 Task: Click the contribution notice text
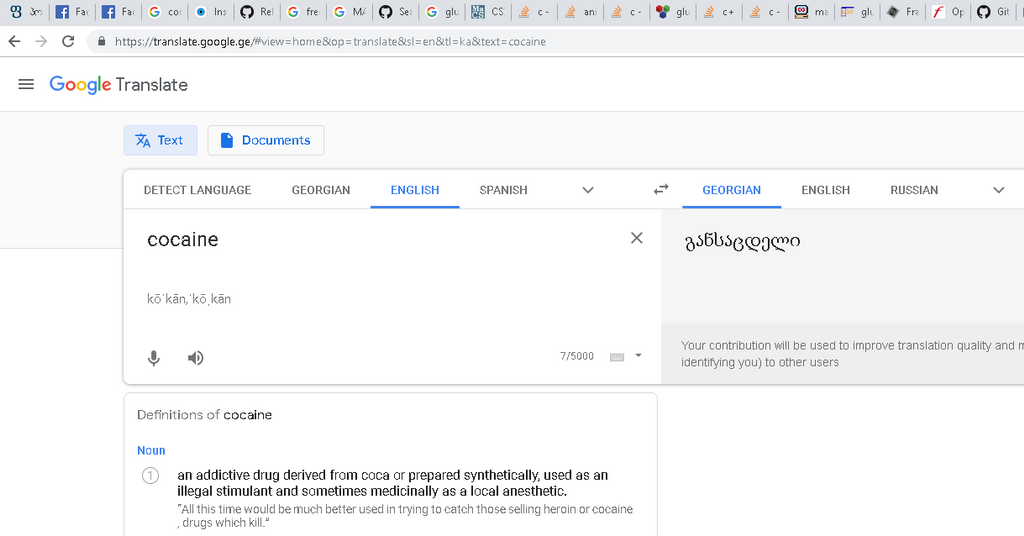[x=852, y=354]
